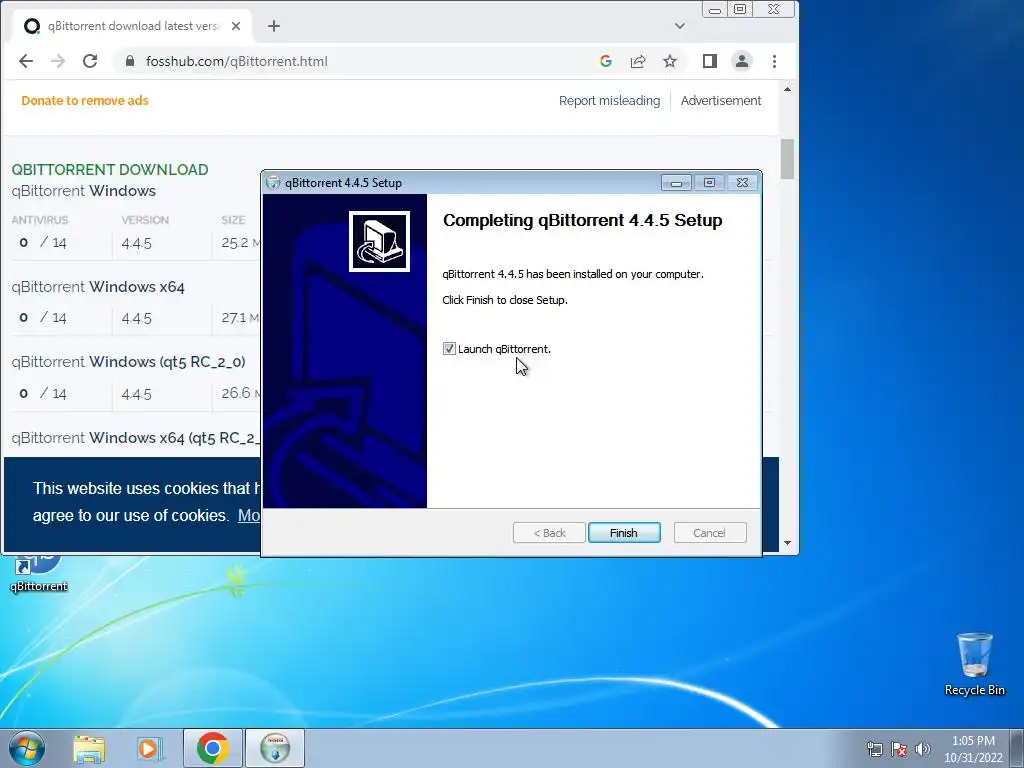Close the qBittorrent download tab
Screen dimensions: 1024x768
(x=236, y=26)
